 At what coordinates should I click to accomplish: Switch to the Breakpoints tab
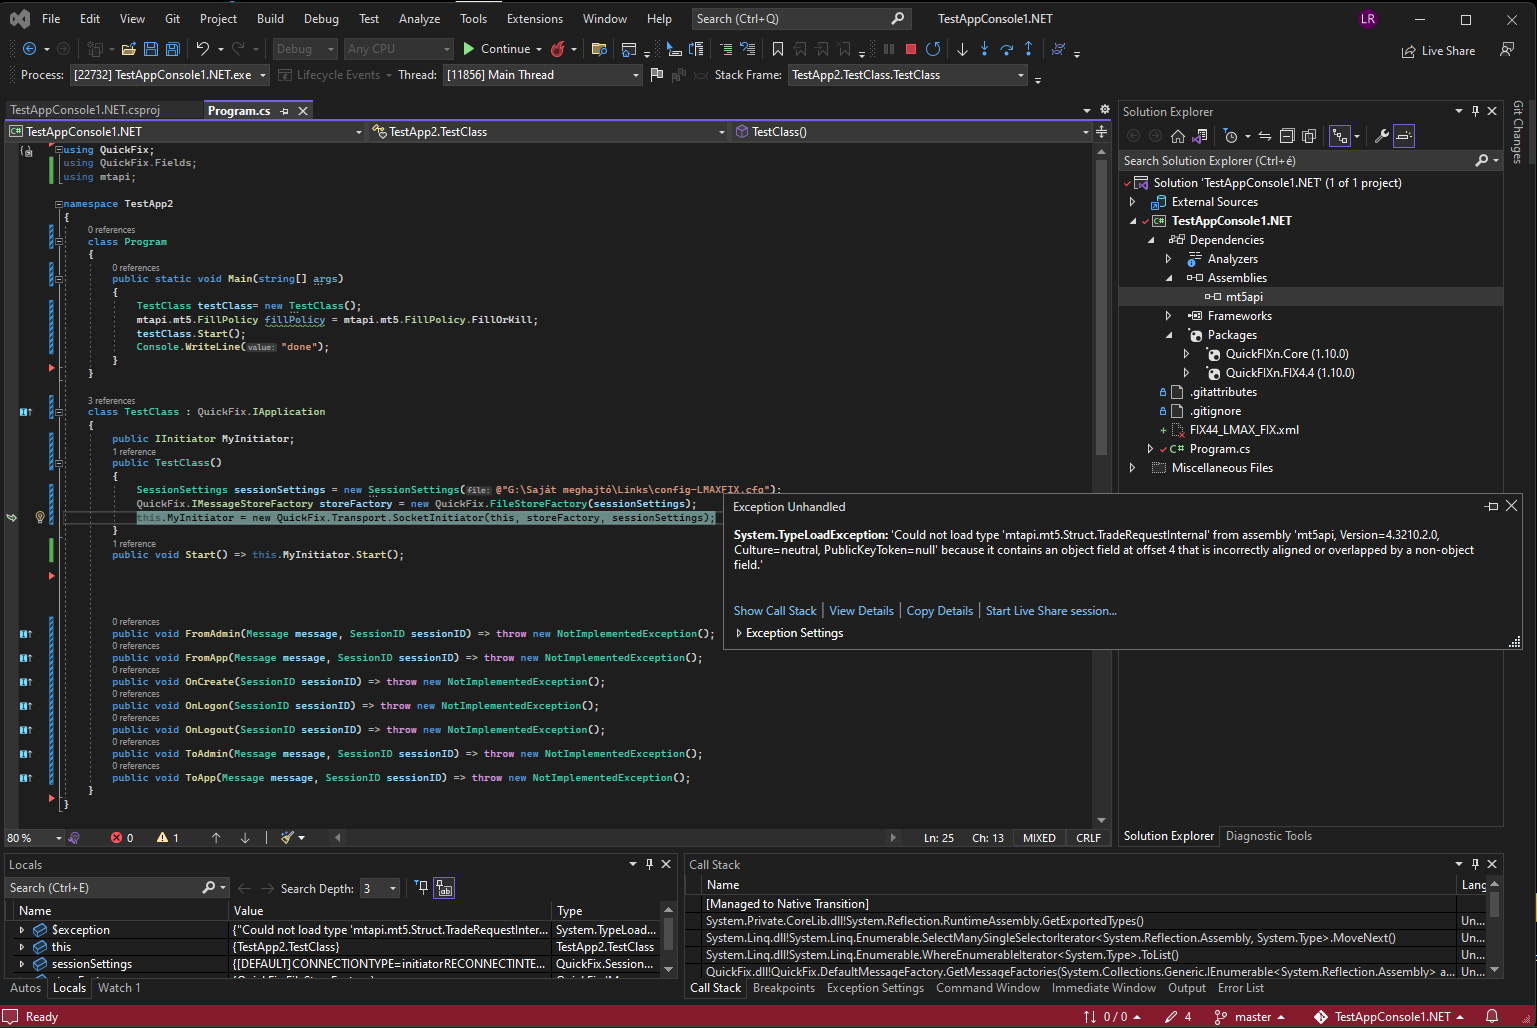click(783, 988)
